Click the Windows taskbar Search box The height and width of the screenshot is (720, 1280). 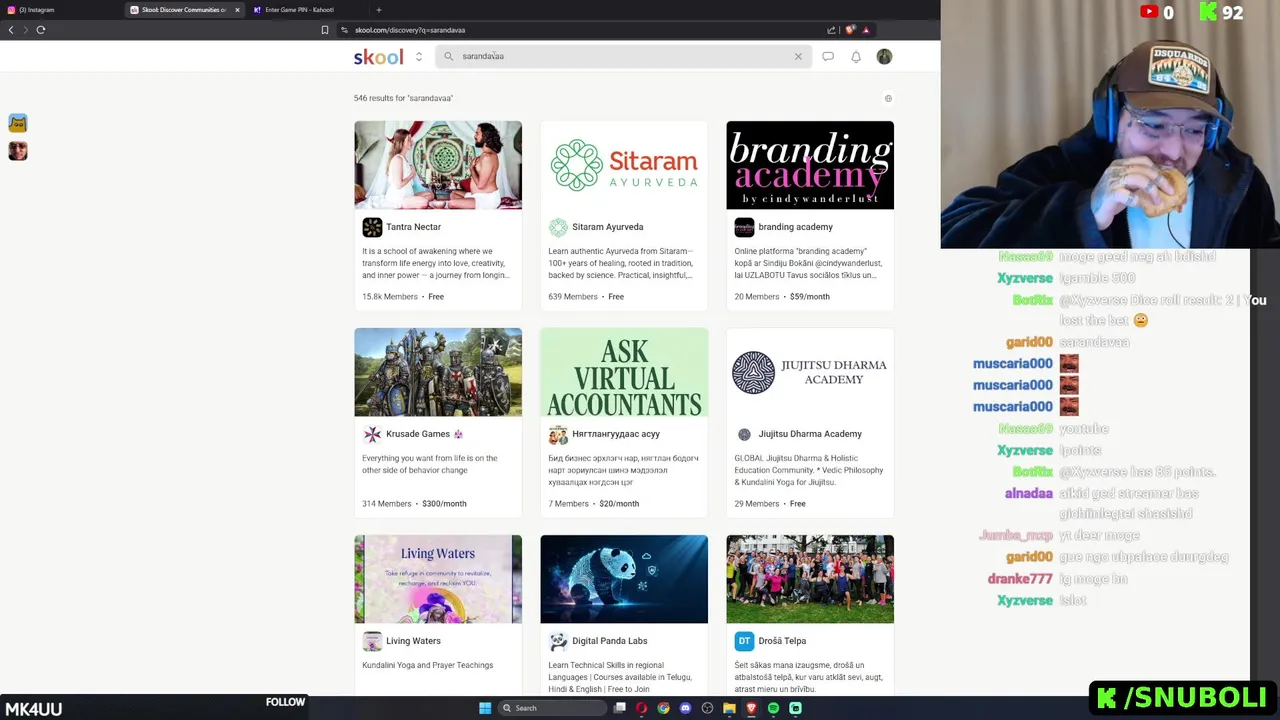pos(552,708)
